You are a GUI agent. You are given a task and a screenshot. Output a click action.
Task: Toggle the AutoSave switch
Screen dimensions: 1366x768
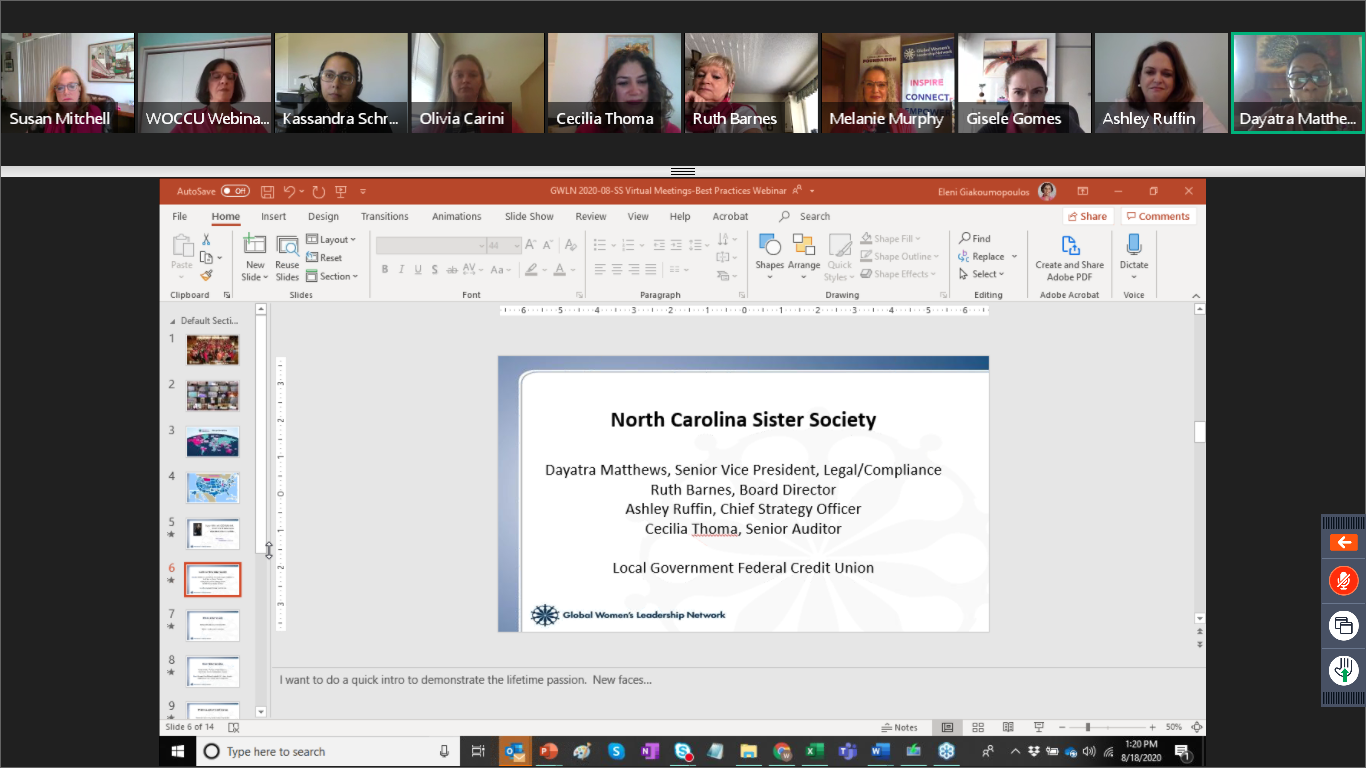pyautogui.click(x=235, y=191)
